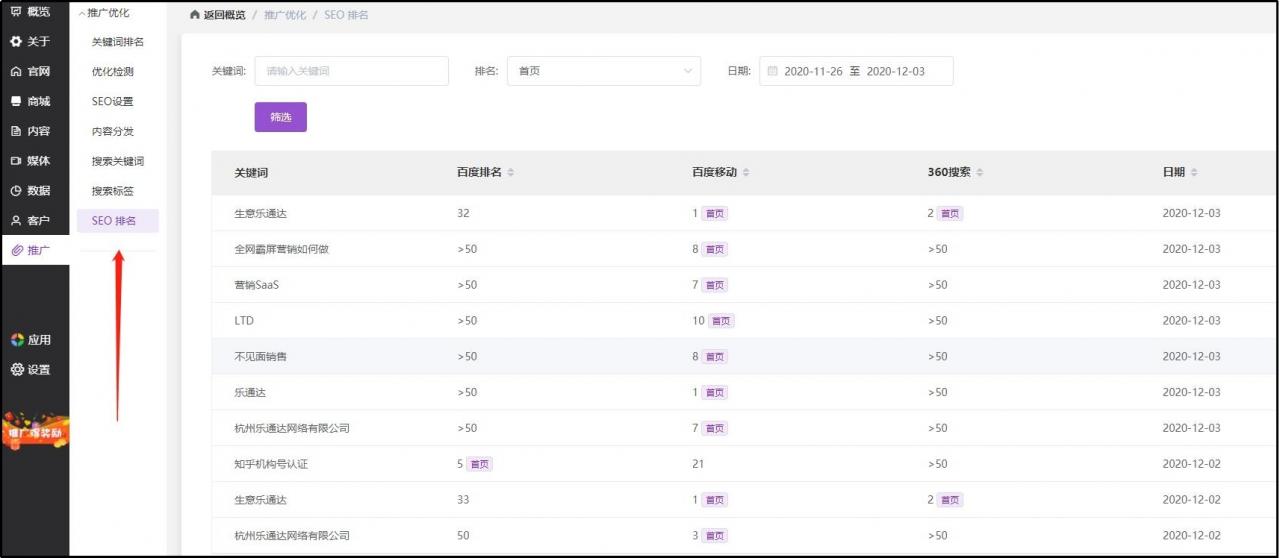This screenshot has height=558, width=1280.
Task: Collapse the 推广优化 submenu group
Action: (x=104, y=13)
